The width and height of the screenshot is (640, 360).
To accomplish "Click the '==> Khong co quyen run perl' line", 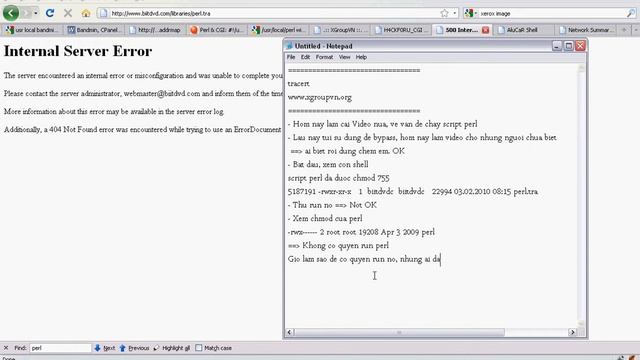I will point(338,246).
